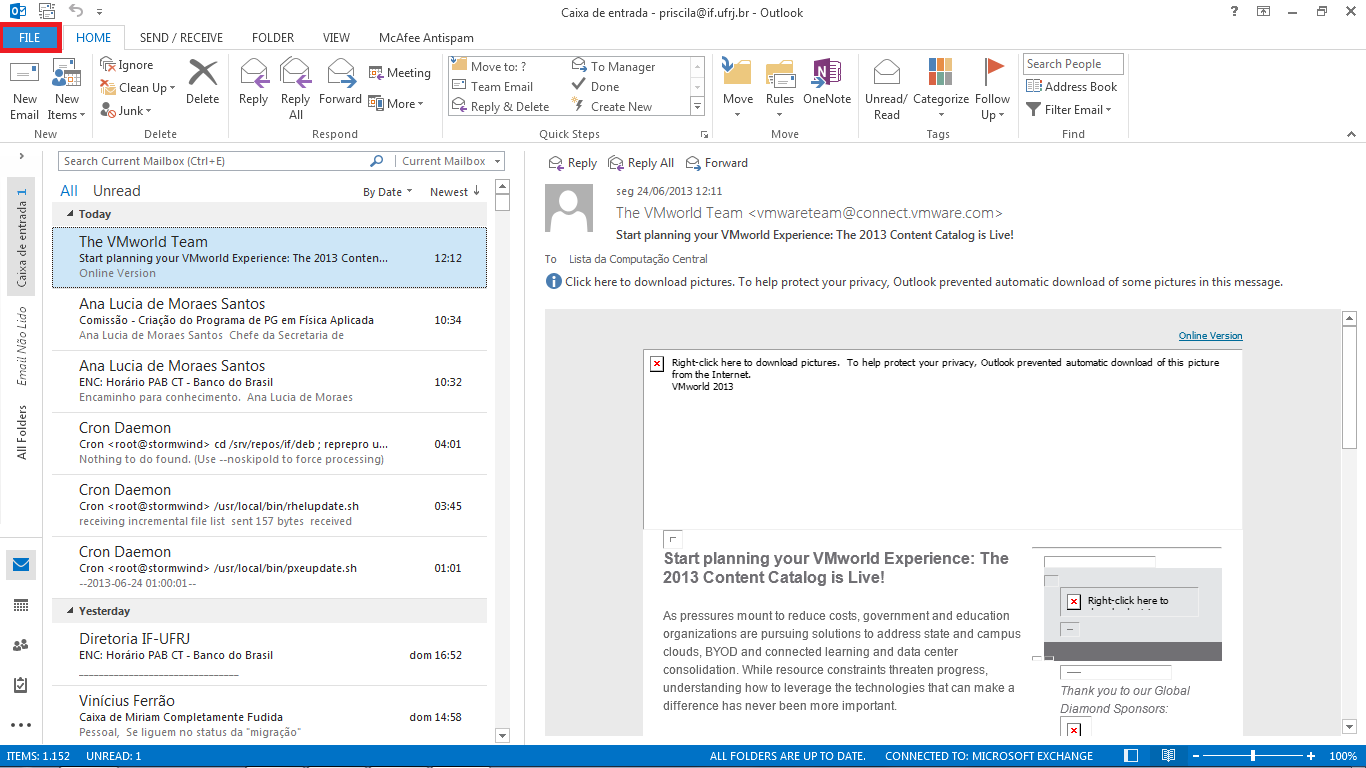Open Clean Up dropdown

(x=138, y=88)
